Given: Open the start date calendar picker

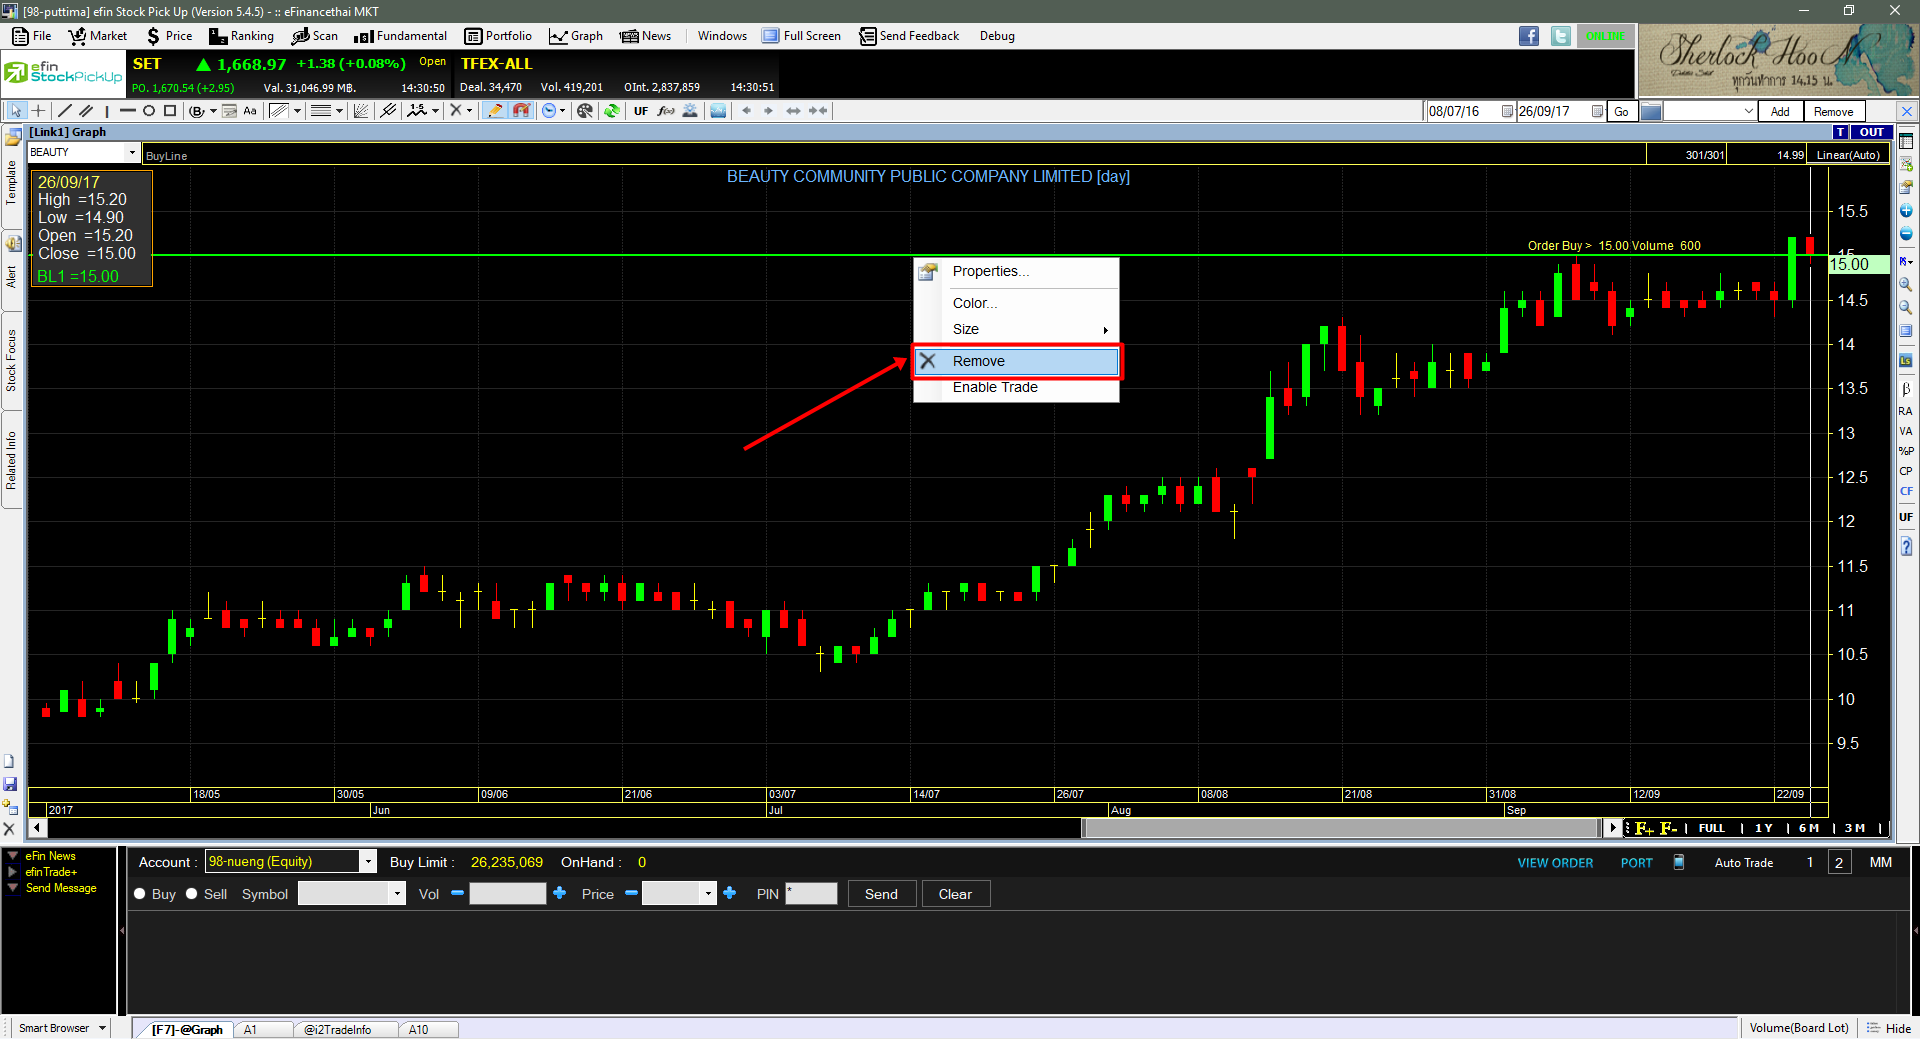Looking at the screenshot, I should click(1507, 111).
